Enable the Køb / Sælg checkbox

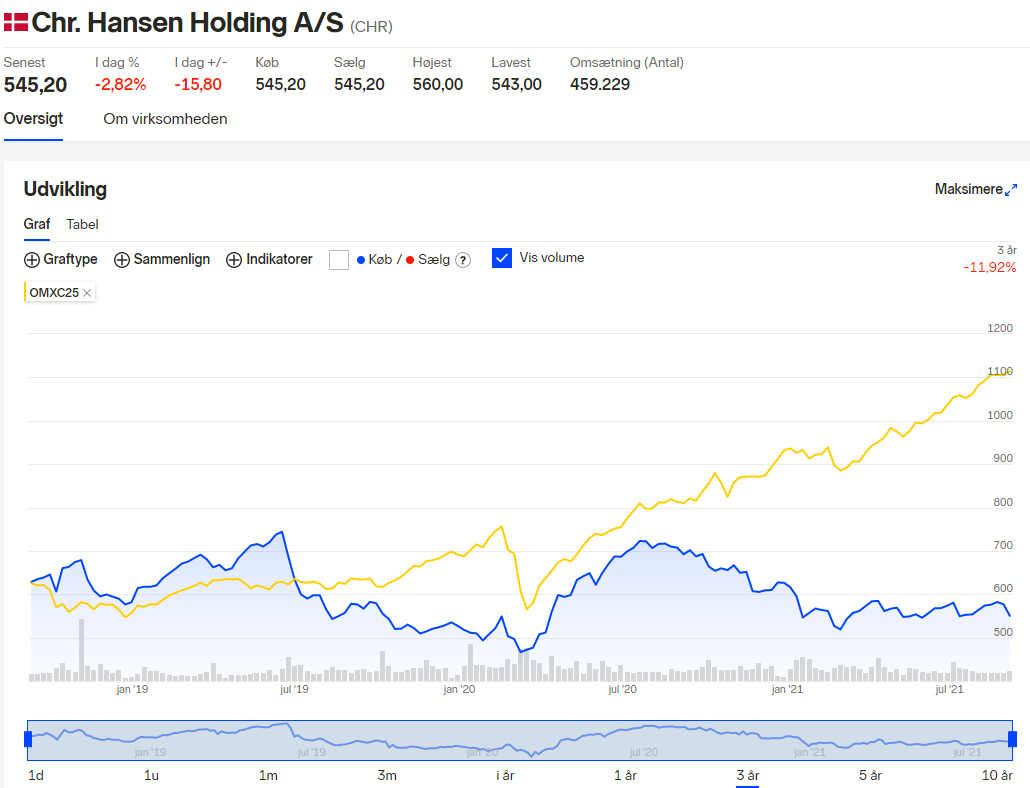coord(339,260)
